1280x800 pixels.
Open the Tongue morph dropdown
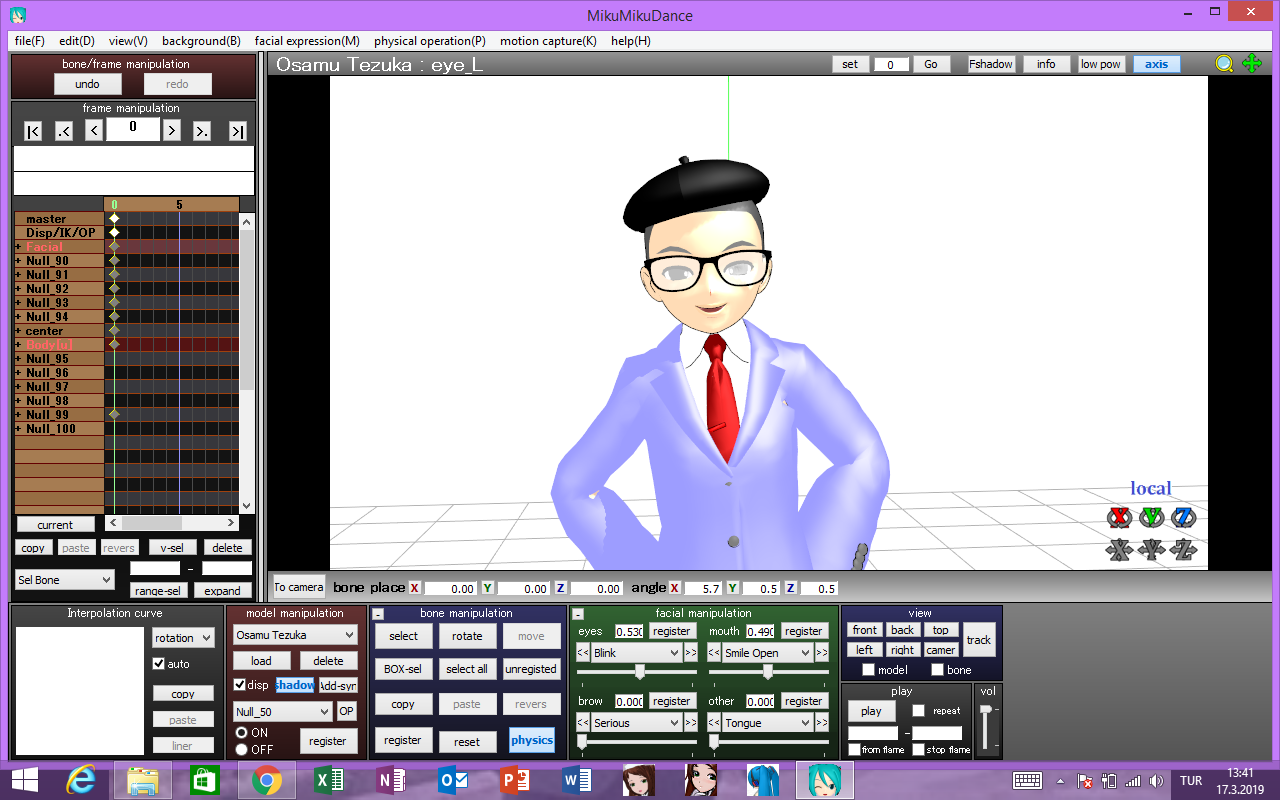[x=767, y=723]
